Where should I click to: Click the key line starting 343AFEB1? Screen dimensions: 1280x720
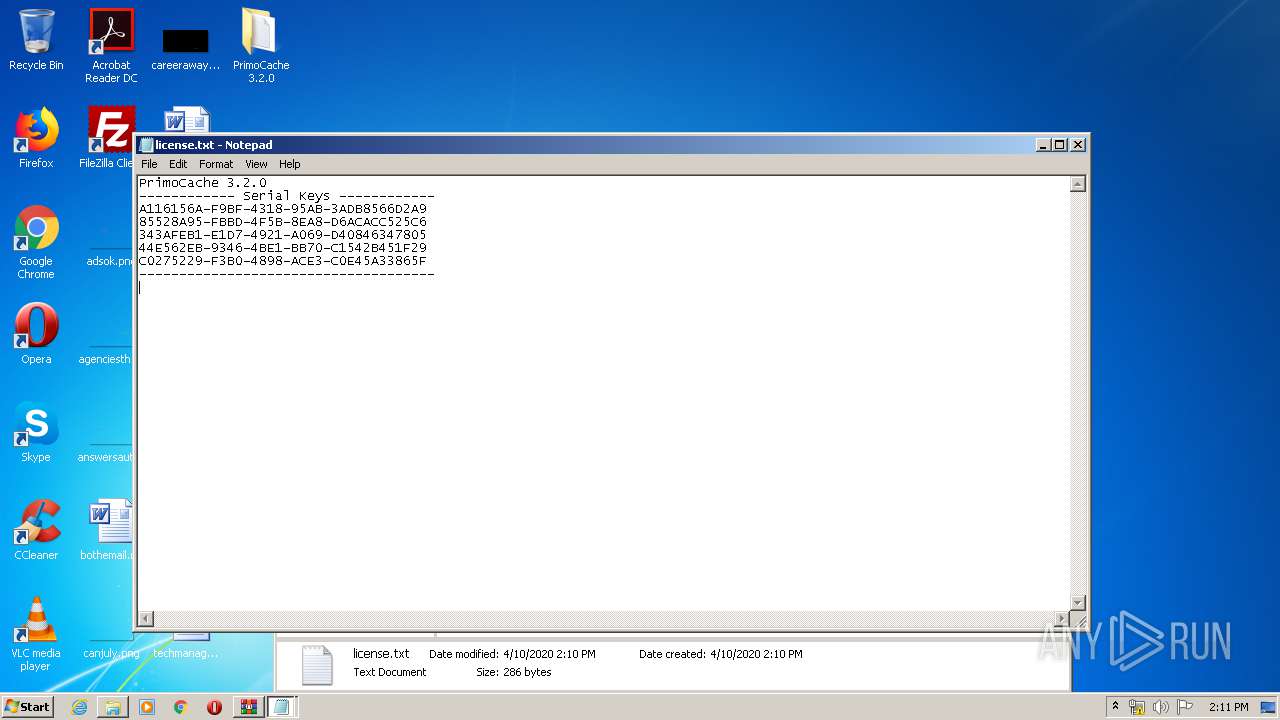pyautogui.click(x=283, y=235)
